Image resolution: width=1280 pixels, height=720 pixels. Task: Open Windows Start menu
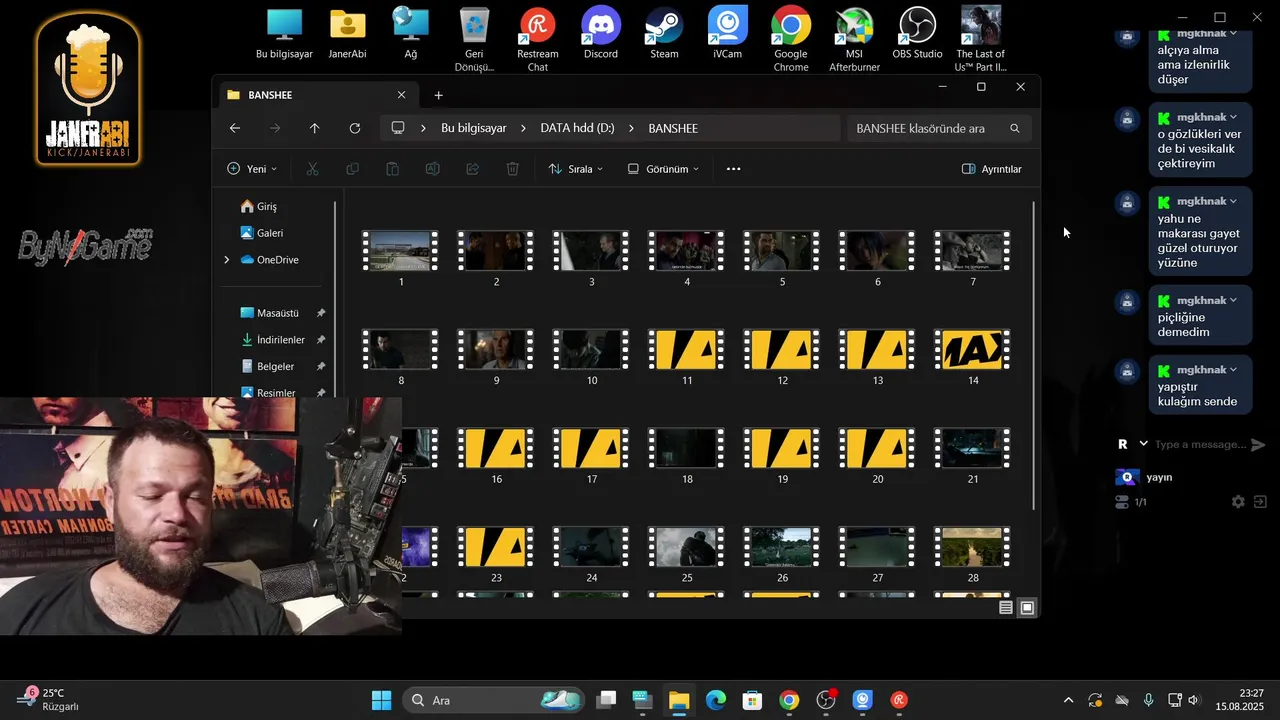click(382, 700)
